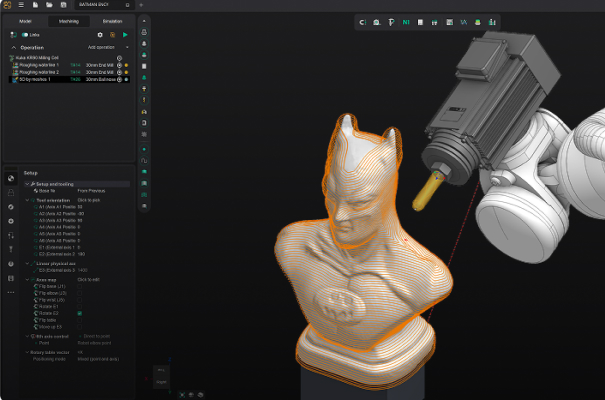Switch to the Model tab
The width and height of the screenshot is (605, 400).
tap(26, 21)
